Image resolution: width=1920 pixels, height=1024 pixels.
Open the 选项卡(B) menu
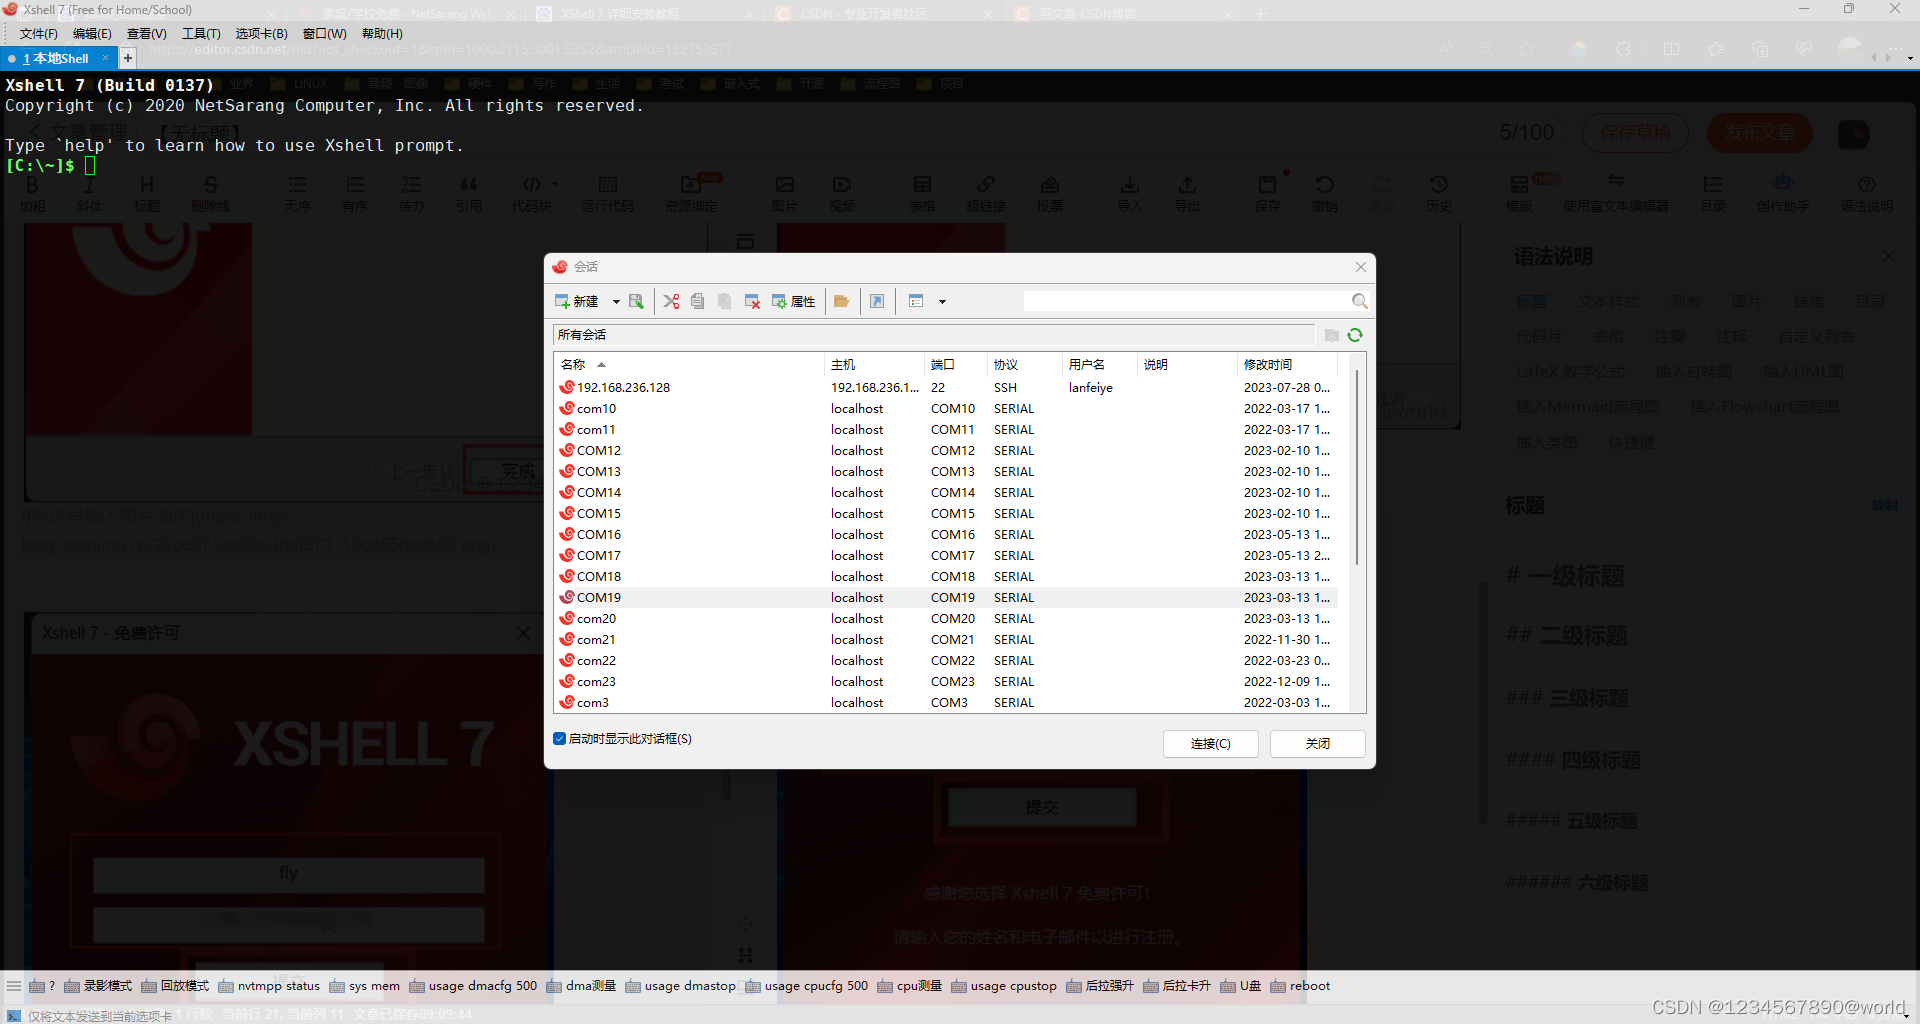(x=261, y=33)
